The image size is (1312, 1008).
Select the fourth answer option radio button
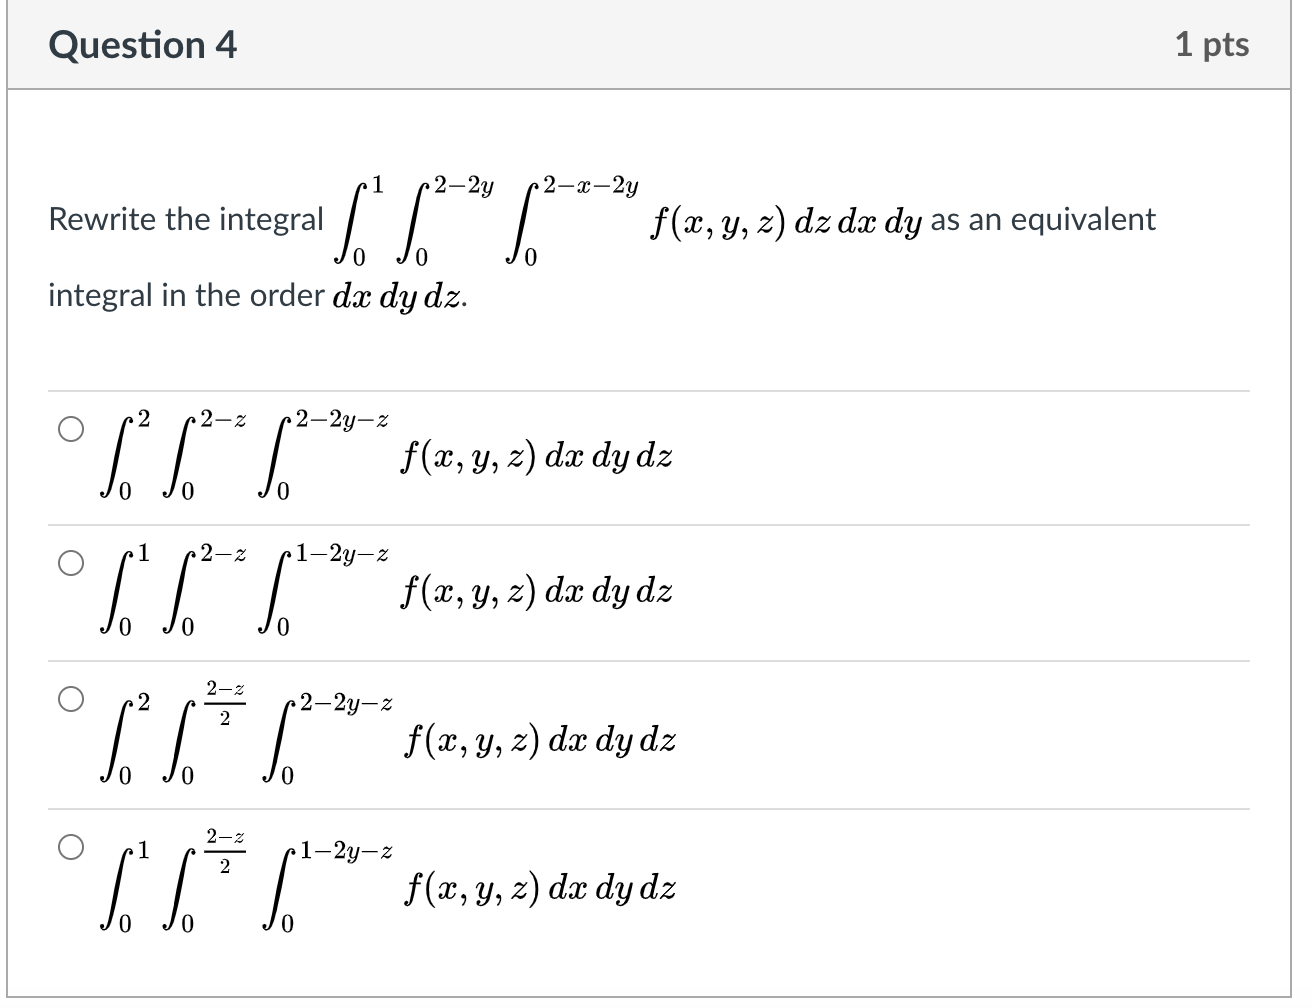pos(71,848)
